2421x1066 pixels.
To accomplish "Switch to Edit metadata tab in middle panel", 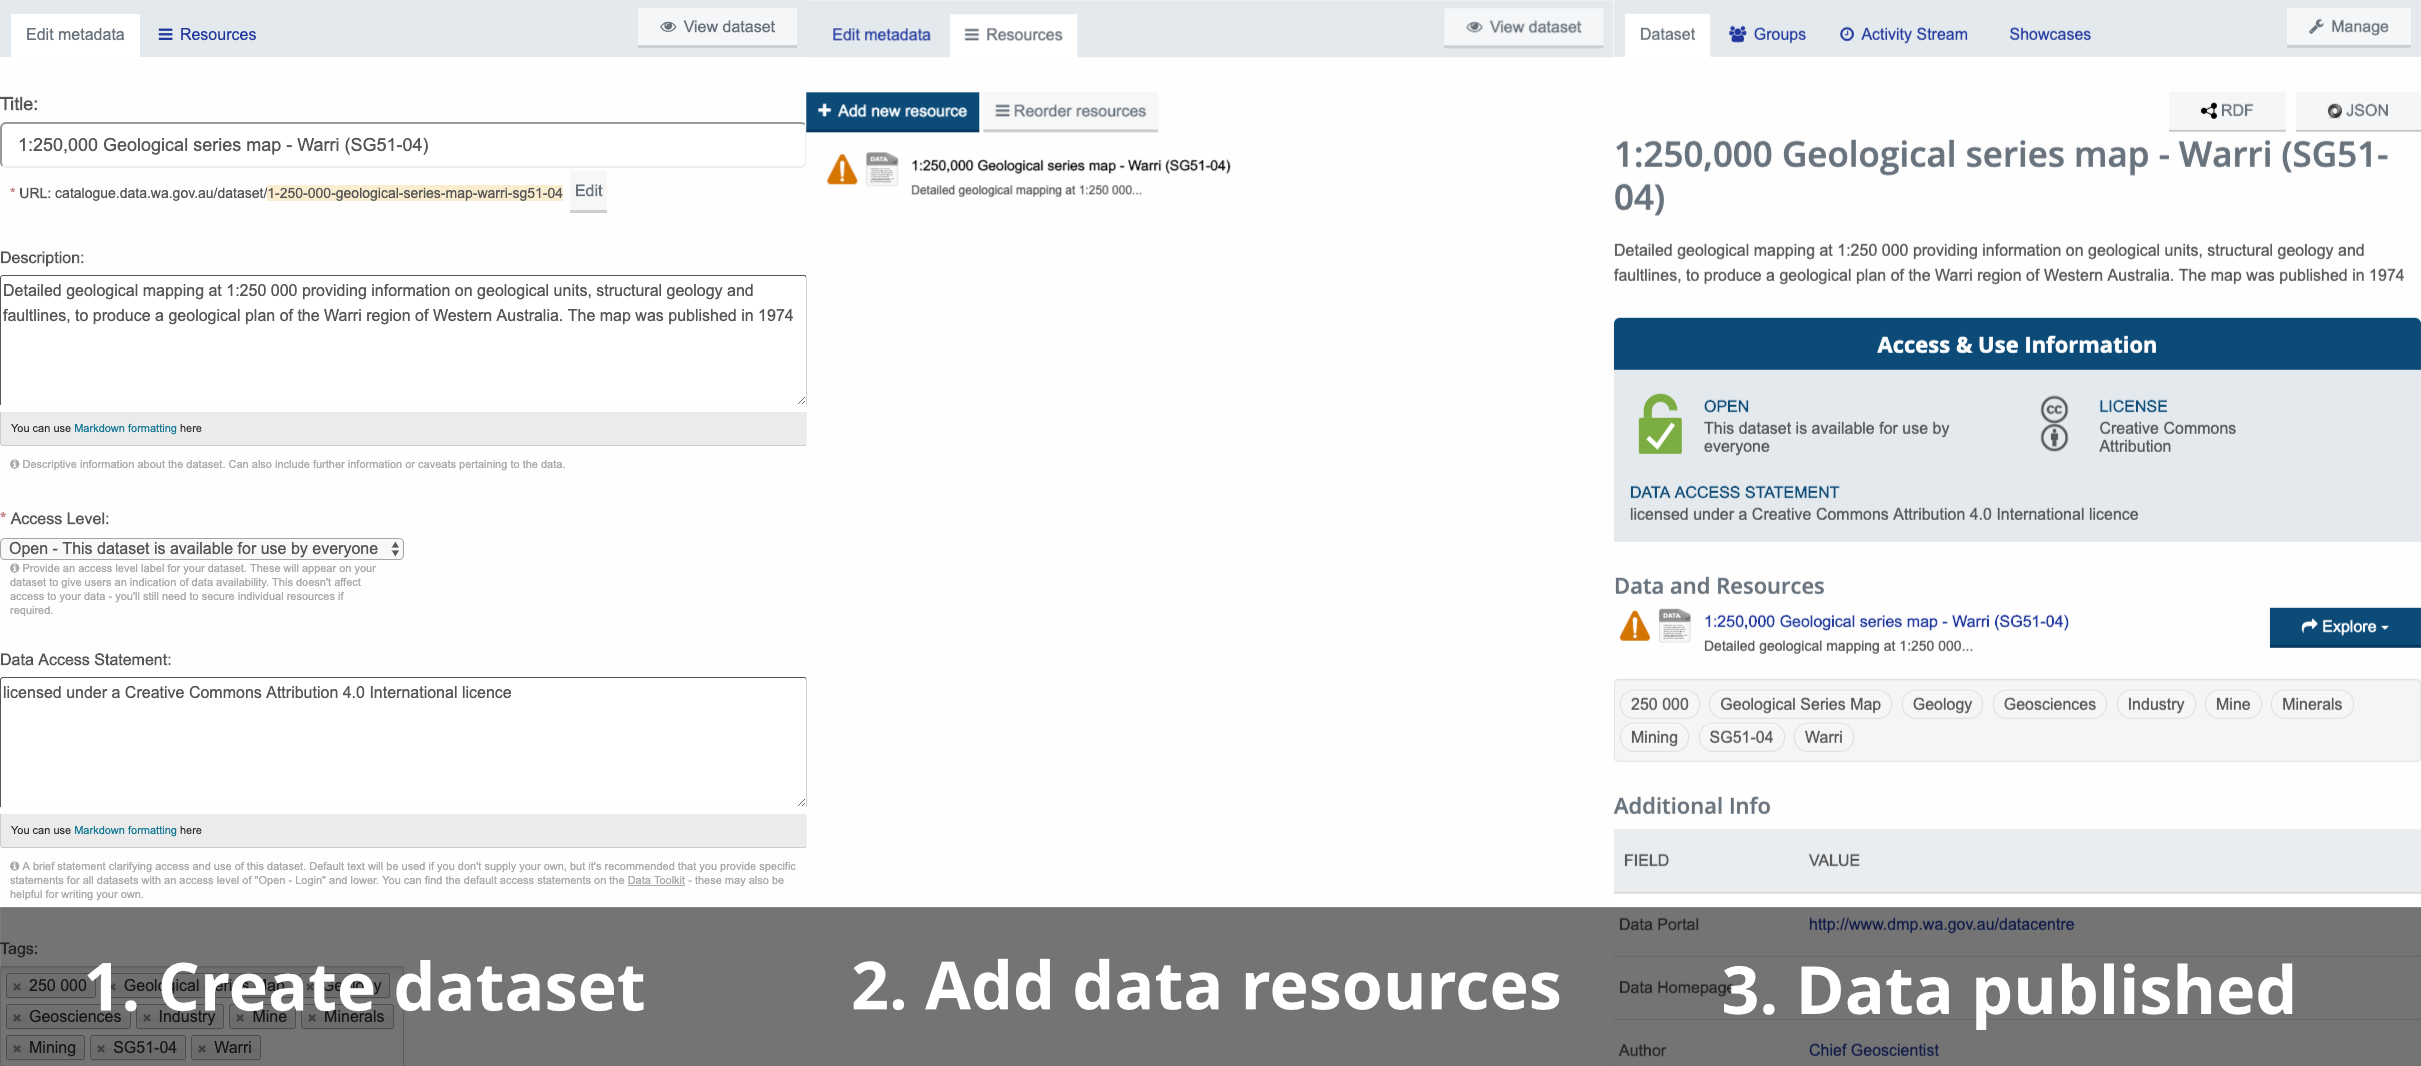I will pos(881,35).
